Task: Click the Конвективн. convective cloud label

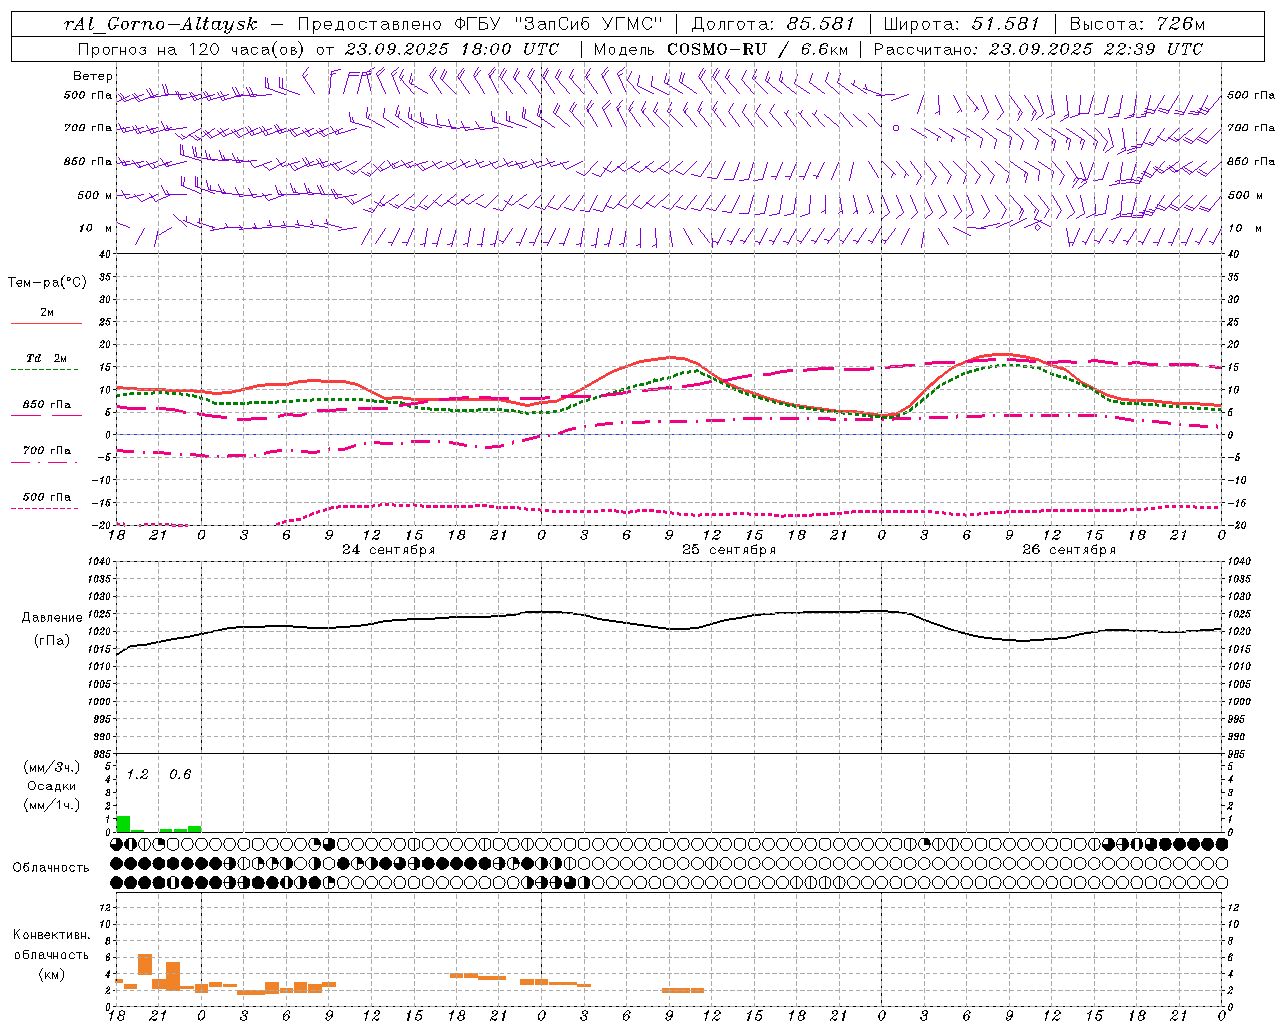Action: click(51, 936)
